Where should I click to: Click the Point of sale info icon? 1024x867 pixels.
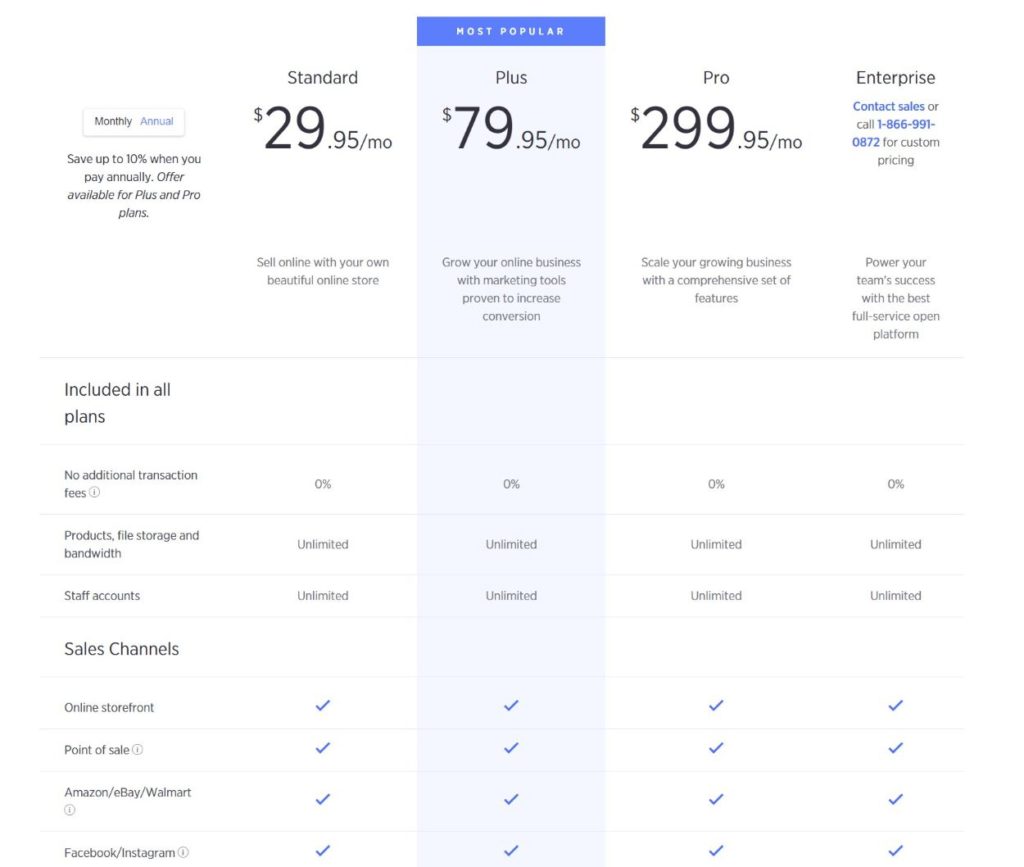point(138,750)
